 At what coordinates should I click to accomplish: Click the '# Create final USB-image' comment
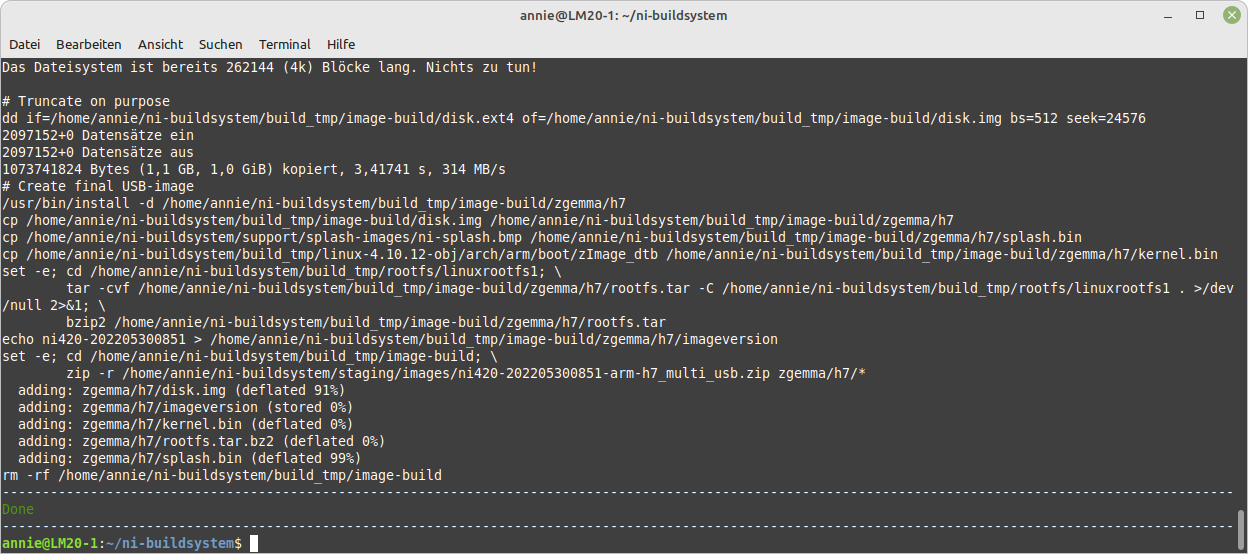(x=97, y=186)
